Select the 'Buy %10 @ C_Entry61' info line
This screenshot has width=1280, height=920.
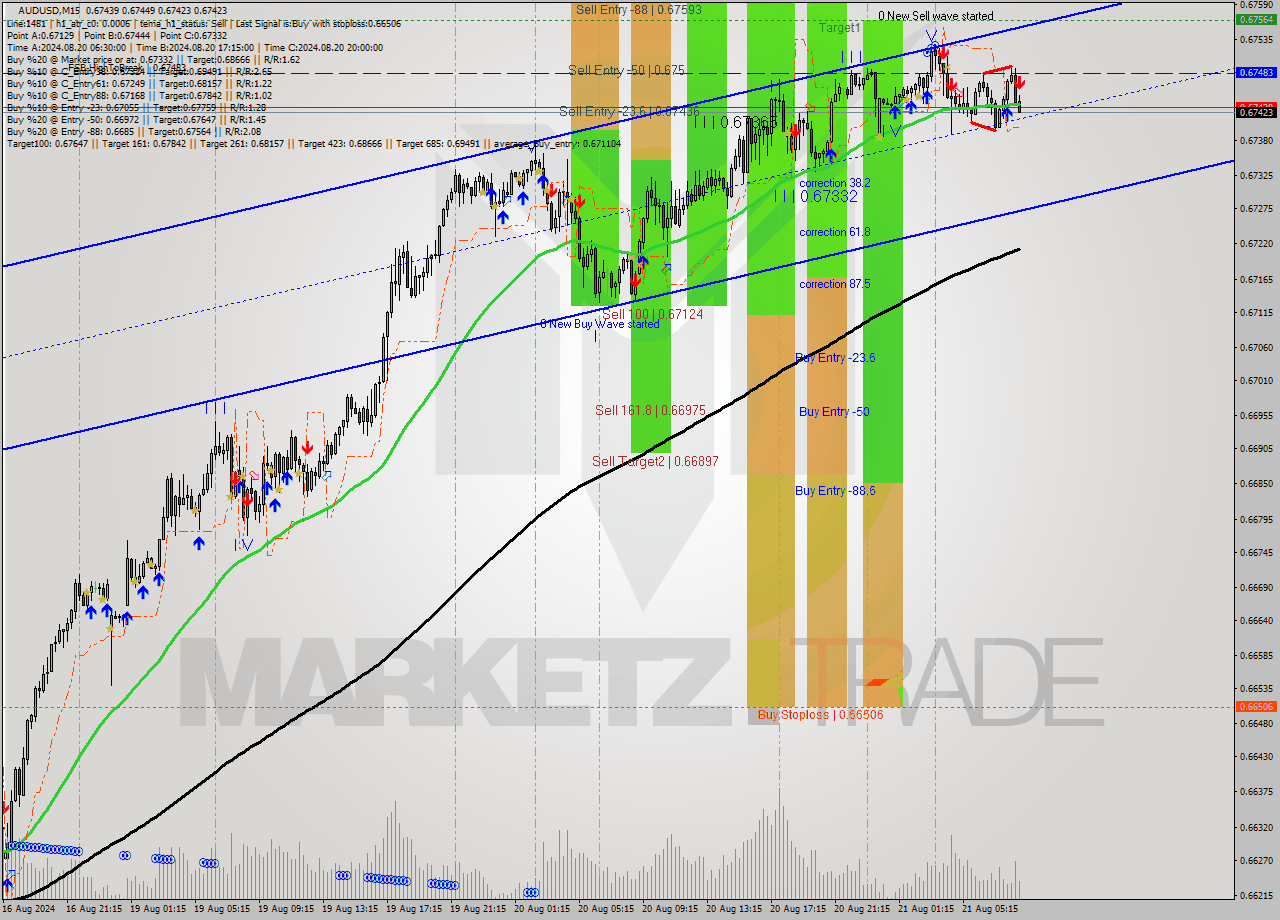click(139, 83)
